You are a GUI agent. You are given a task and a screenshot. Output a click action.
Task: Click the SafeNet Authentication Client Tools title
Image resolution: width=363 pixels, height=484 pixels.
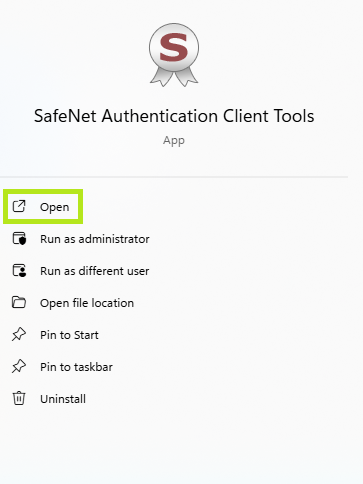[x=174, y=116]
